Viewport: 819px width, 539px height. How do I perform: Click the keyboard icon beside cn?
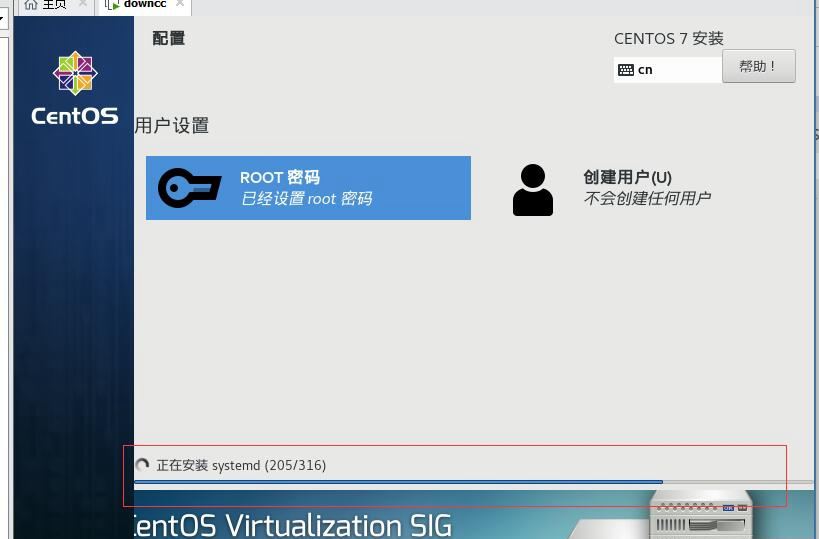[626, 70]
